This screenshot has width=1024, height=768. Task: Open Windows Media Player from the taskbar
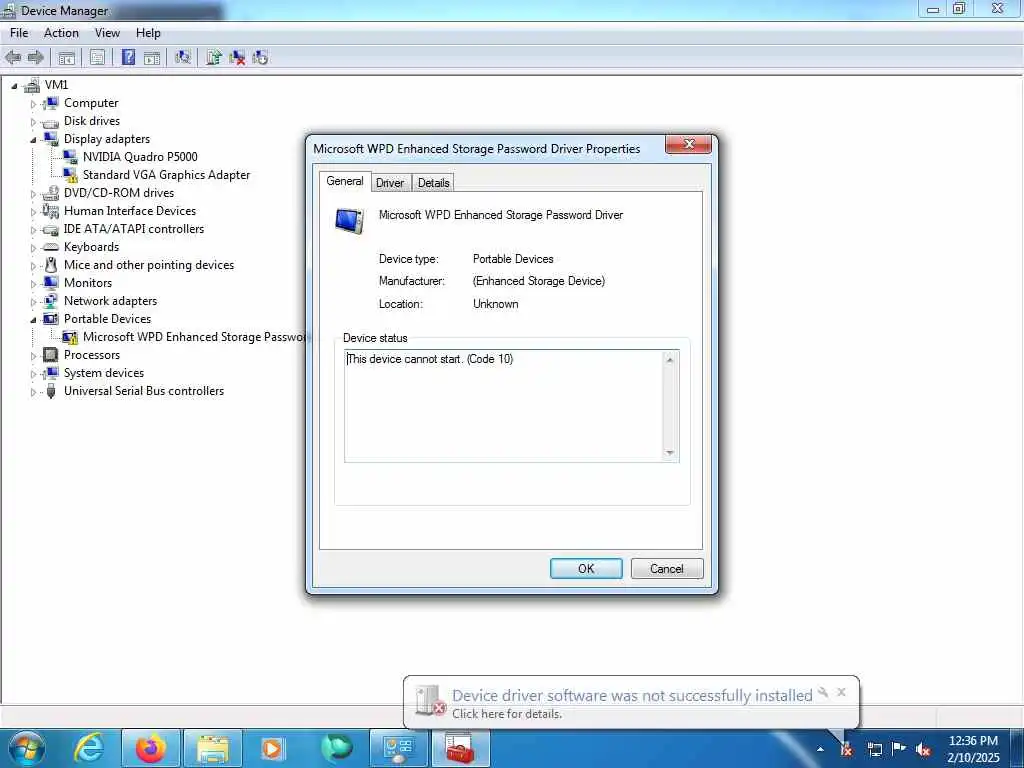coord(272,748)
